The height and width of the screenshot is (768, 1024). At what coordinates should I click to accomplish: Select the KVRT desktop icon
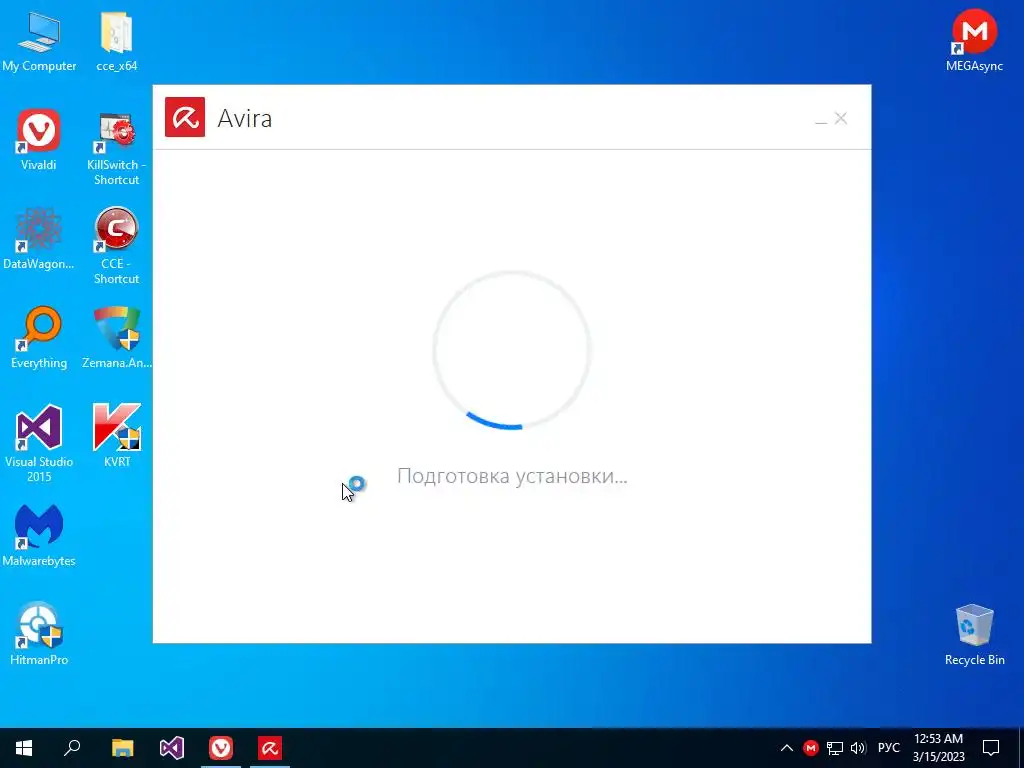coord(117,436)
